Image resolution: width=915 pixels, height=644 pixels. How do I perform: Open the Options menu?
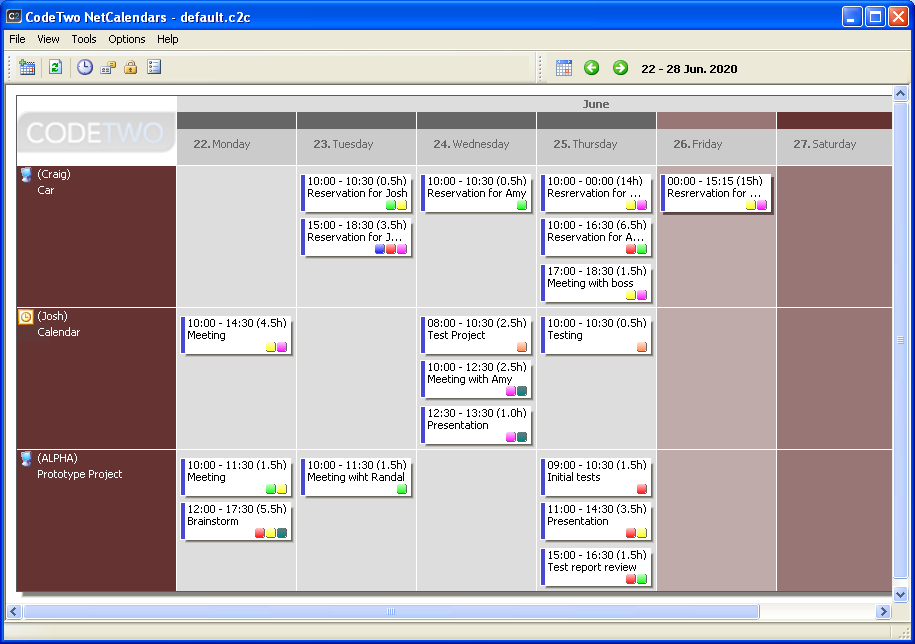pos(127,39)
